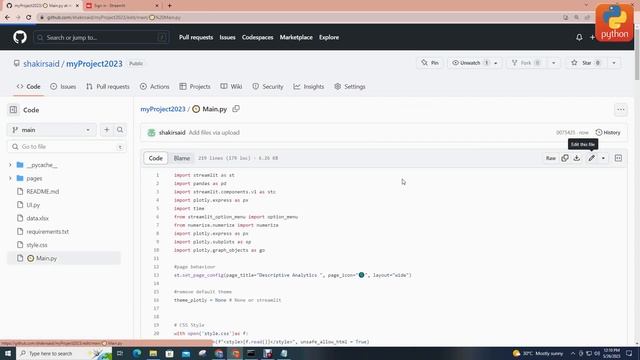Open data.xlsx in file tree
This screenshot has height=360, width=640.
(x=37, y=218)
